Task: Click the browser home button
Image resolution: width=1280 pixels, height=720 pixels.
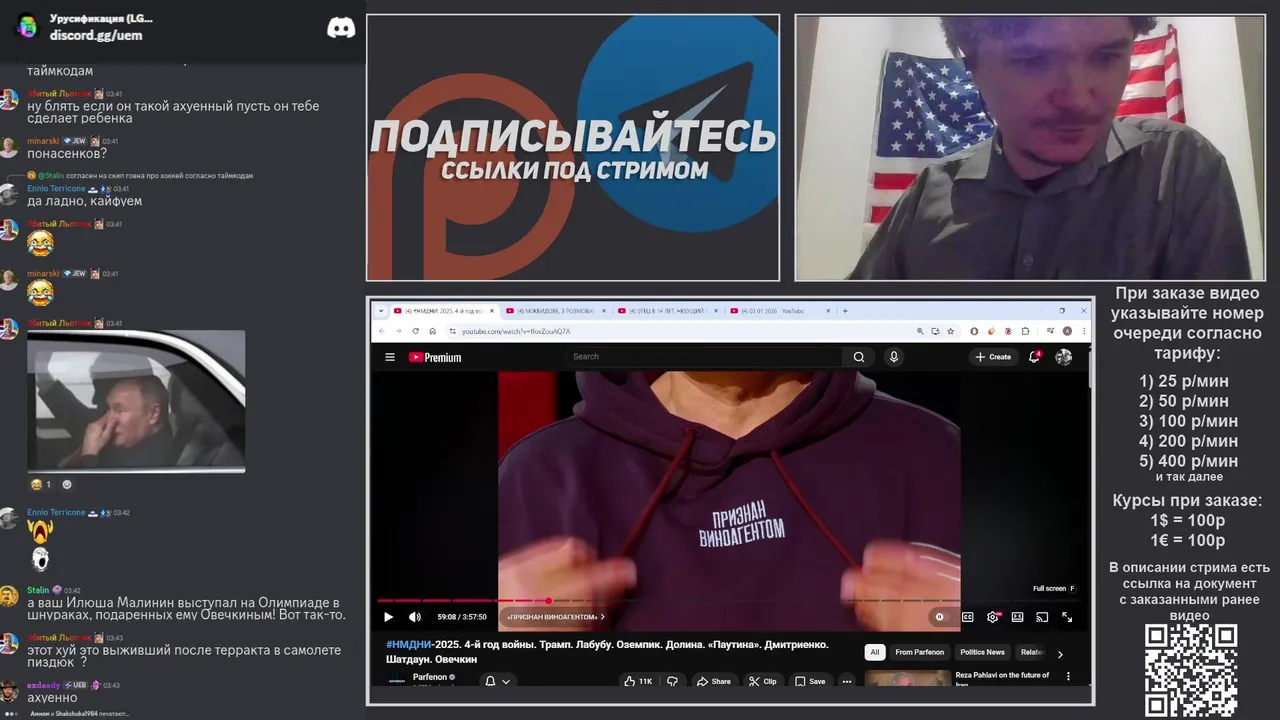Action: pyautogui.click(x=432, y=331)
